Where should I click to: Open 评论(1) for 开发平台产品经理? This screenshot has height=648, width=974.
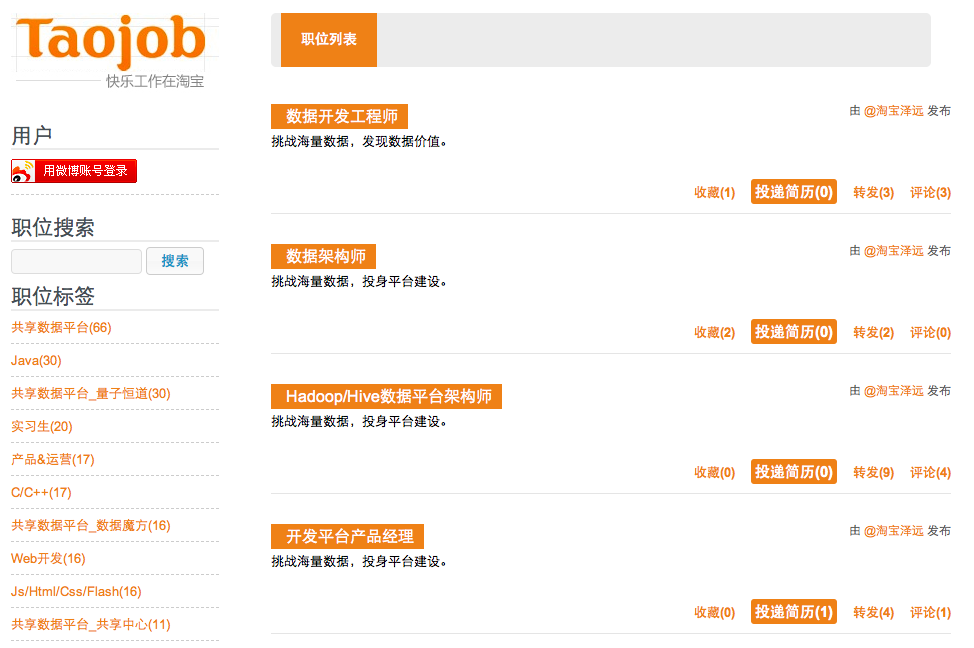coord(930,612)
